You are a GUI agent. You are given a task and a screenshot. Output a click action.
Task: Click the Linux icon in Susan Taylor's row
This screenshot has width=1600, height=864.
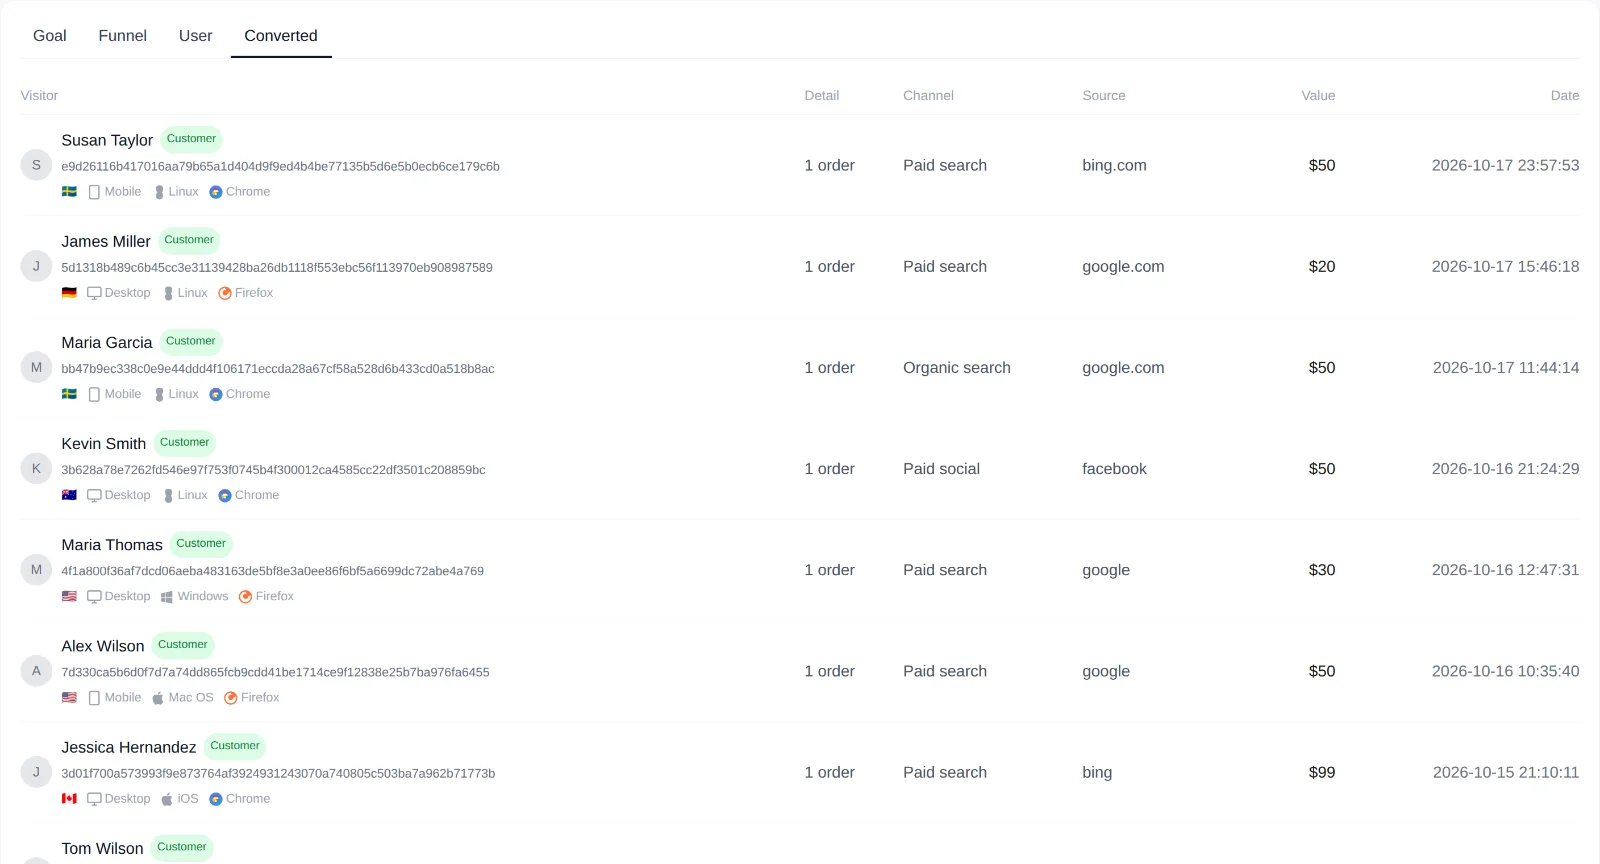[159, 192]
